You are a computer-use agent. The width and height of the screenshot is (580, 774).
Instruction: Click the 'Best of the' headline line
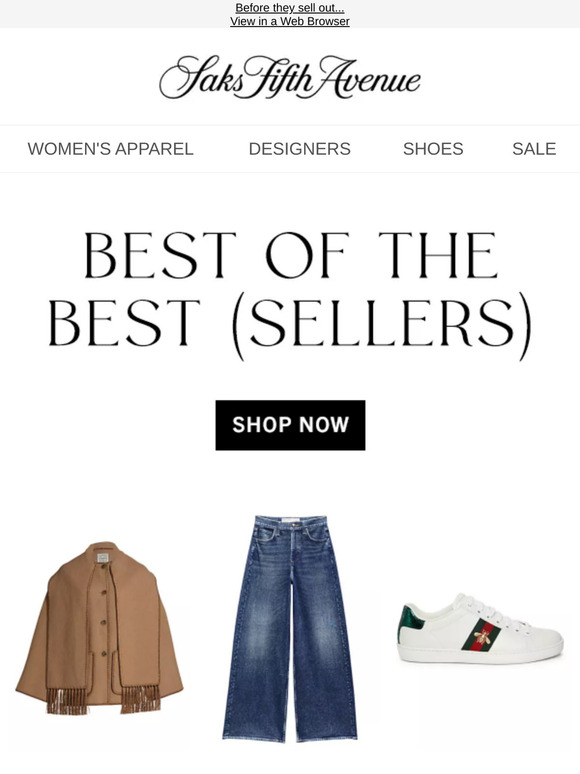(x=290, y=255)
